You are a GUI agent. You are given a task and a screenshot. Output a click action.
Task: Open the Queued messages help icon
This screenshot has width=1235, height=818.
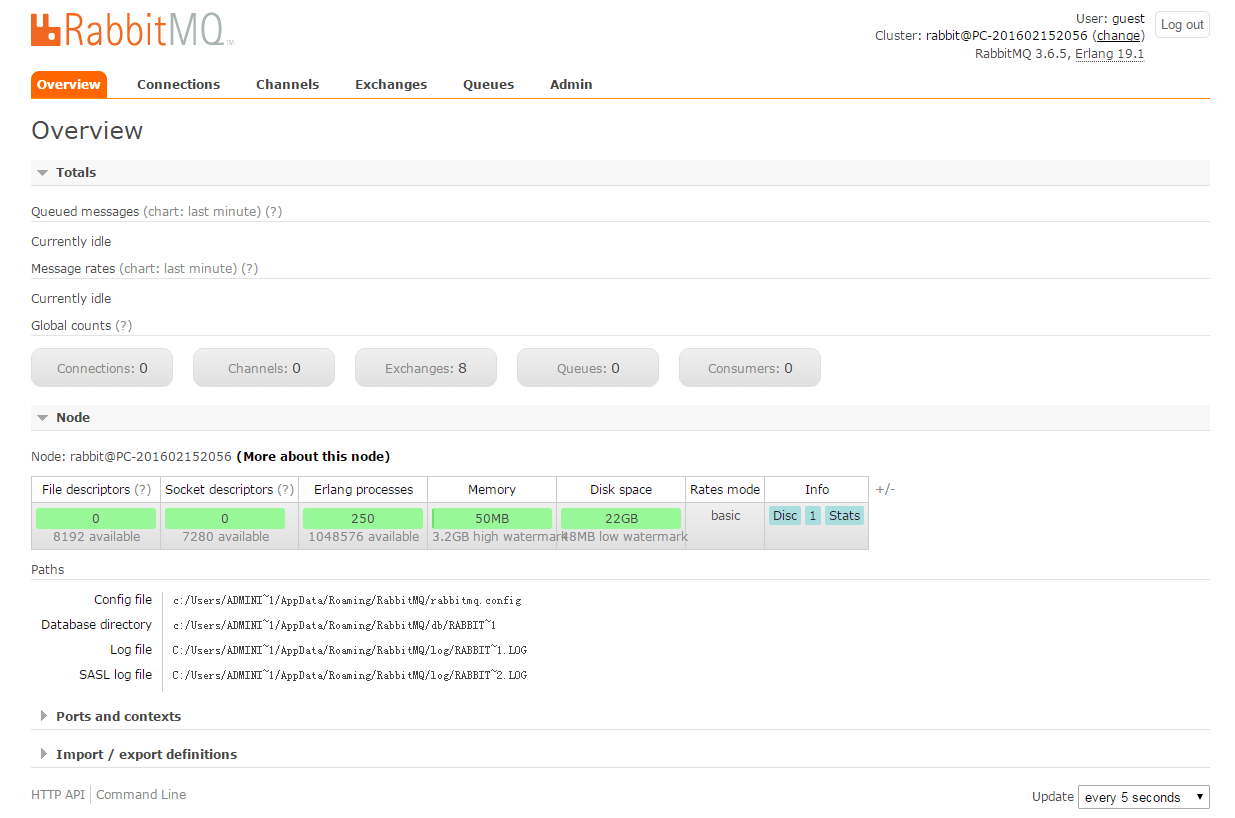click(274, 212)
